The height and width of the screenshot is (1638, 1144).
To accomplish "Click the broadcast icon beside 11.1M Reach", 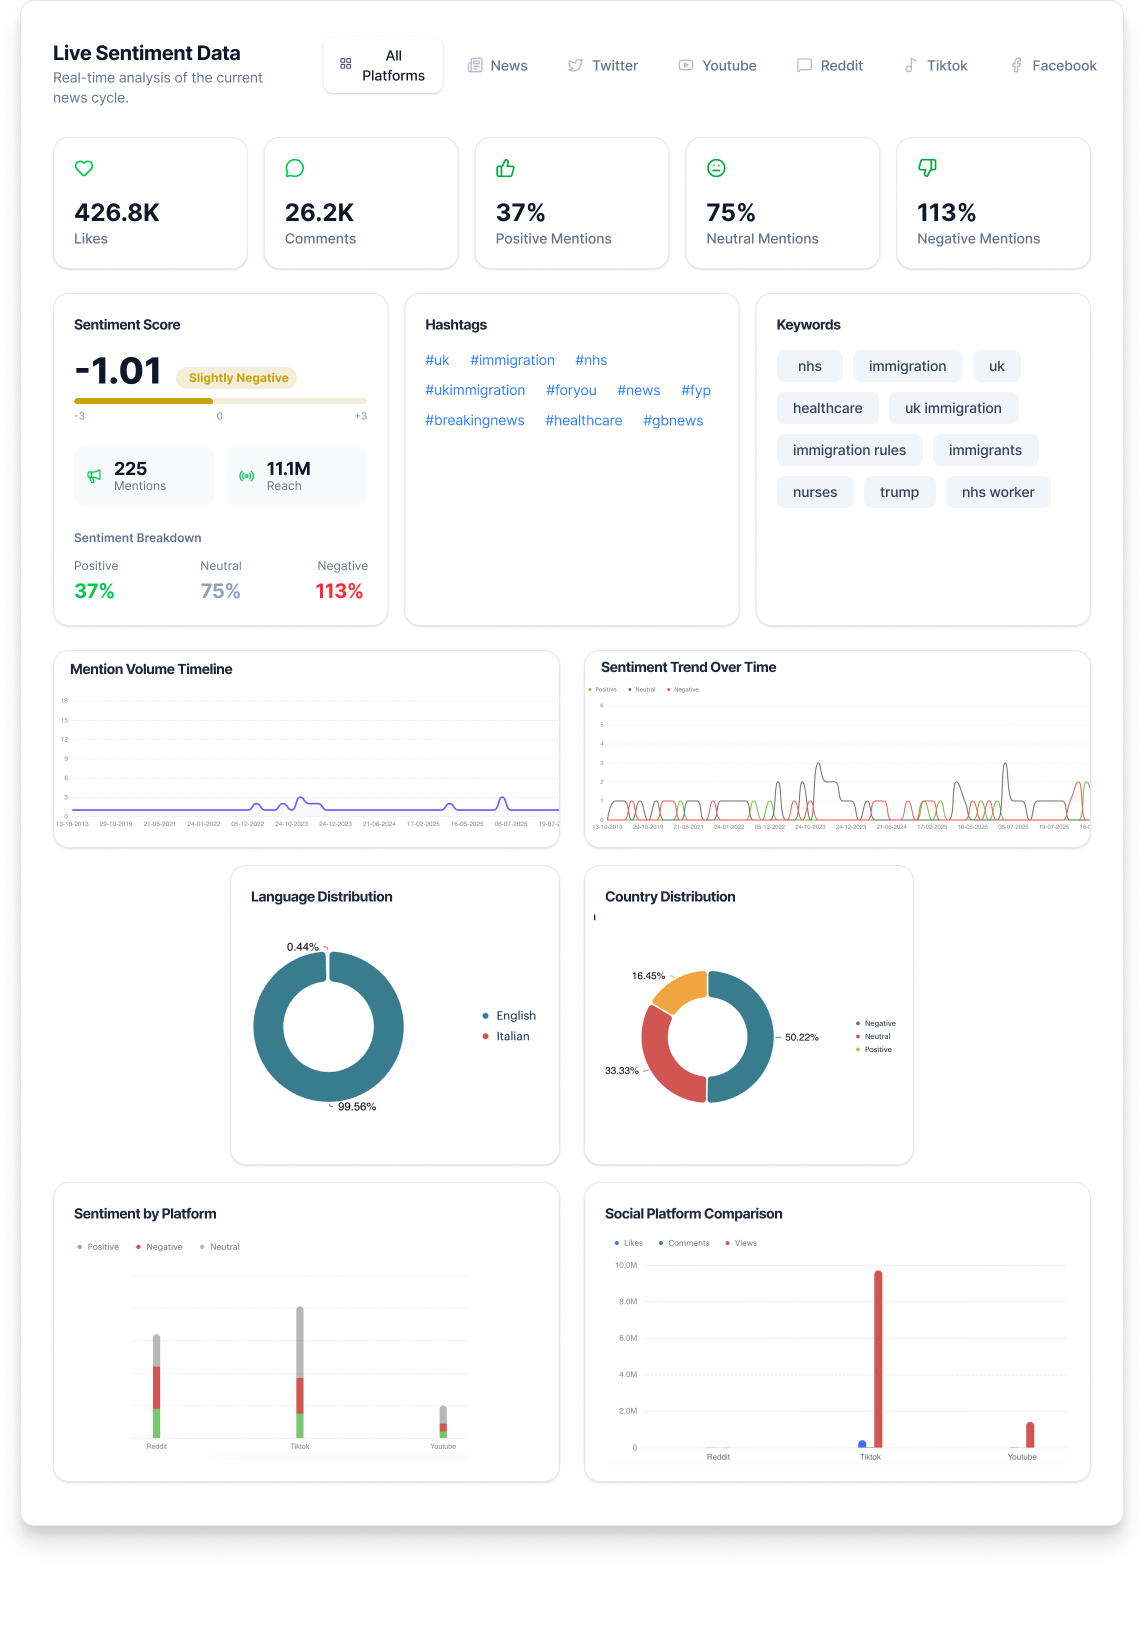I will point(247,476).
